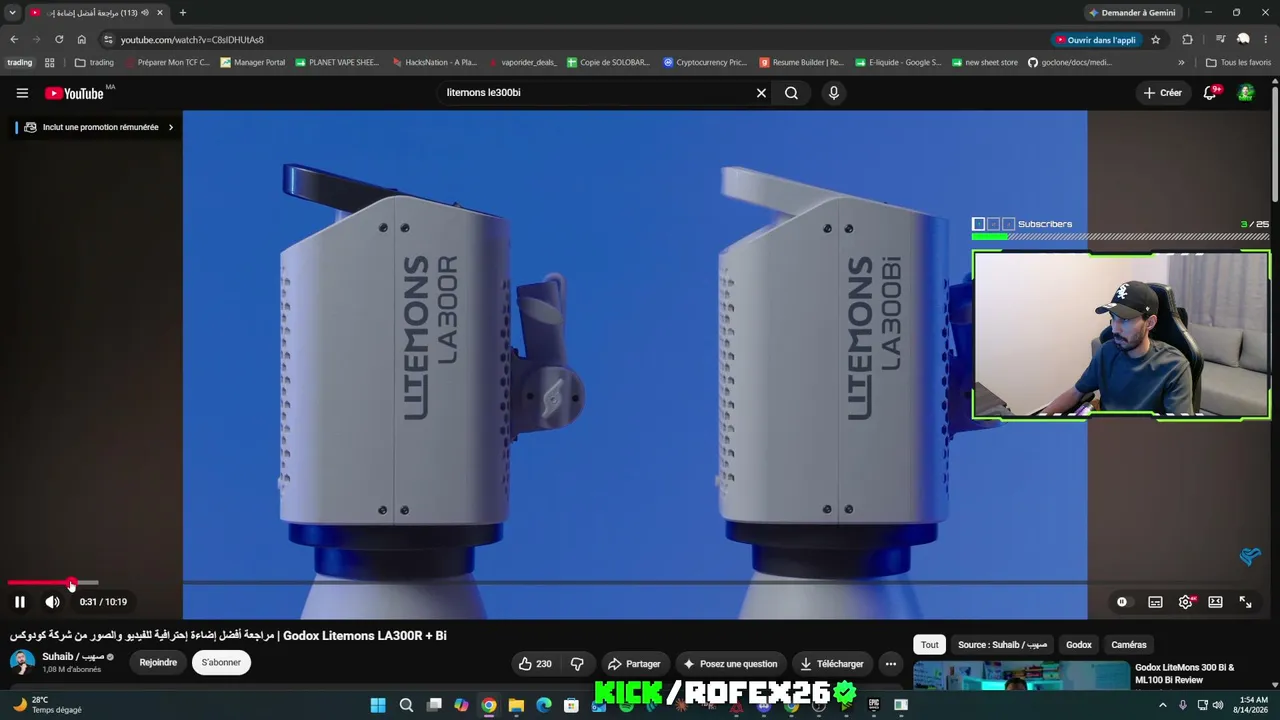Open Windows taskbar search
1280x720 pixels.
pos(406,705)
